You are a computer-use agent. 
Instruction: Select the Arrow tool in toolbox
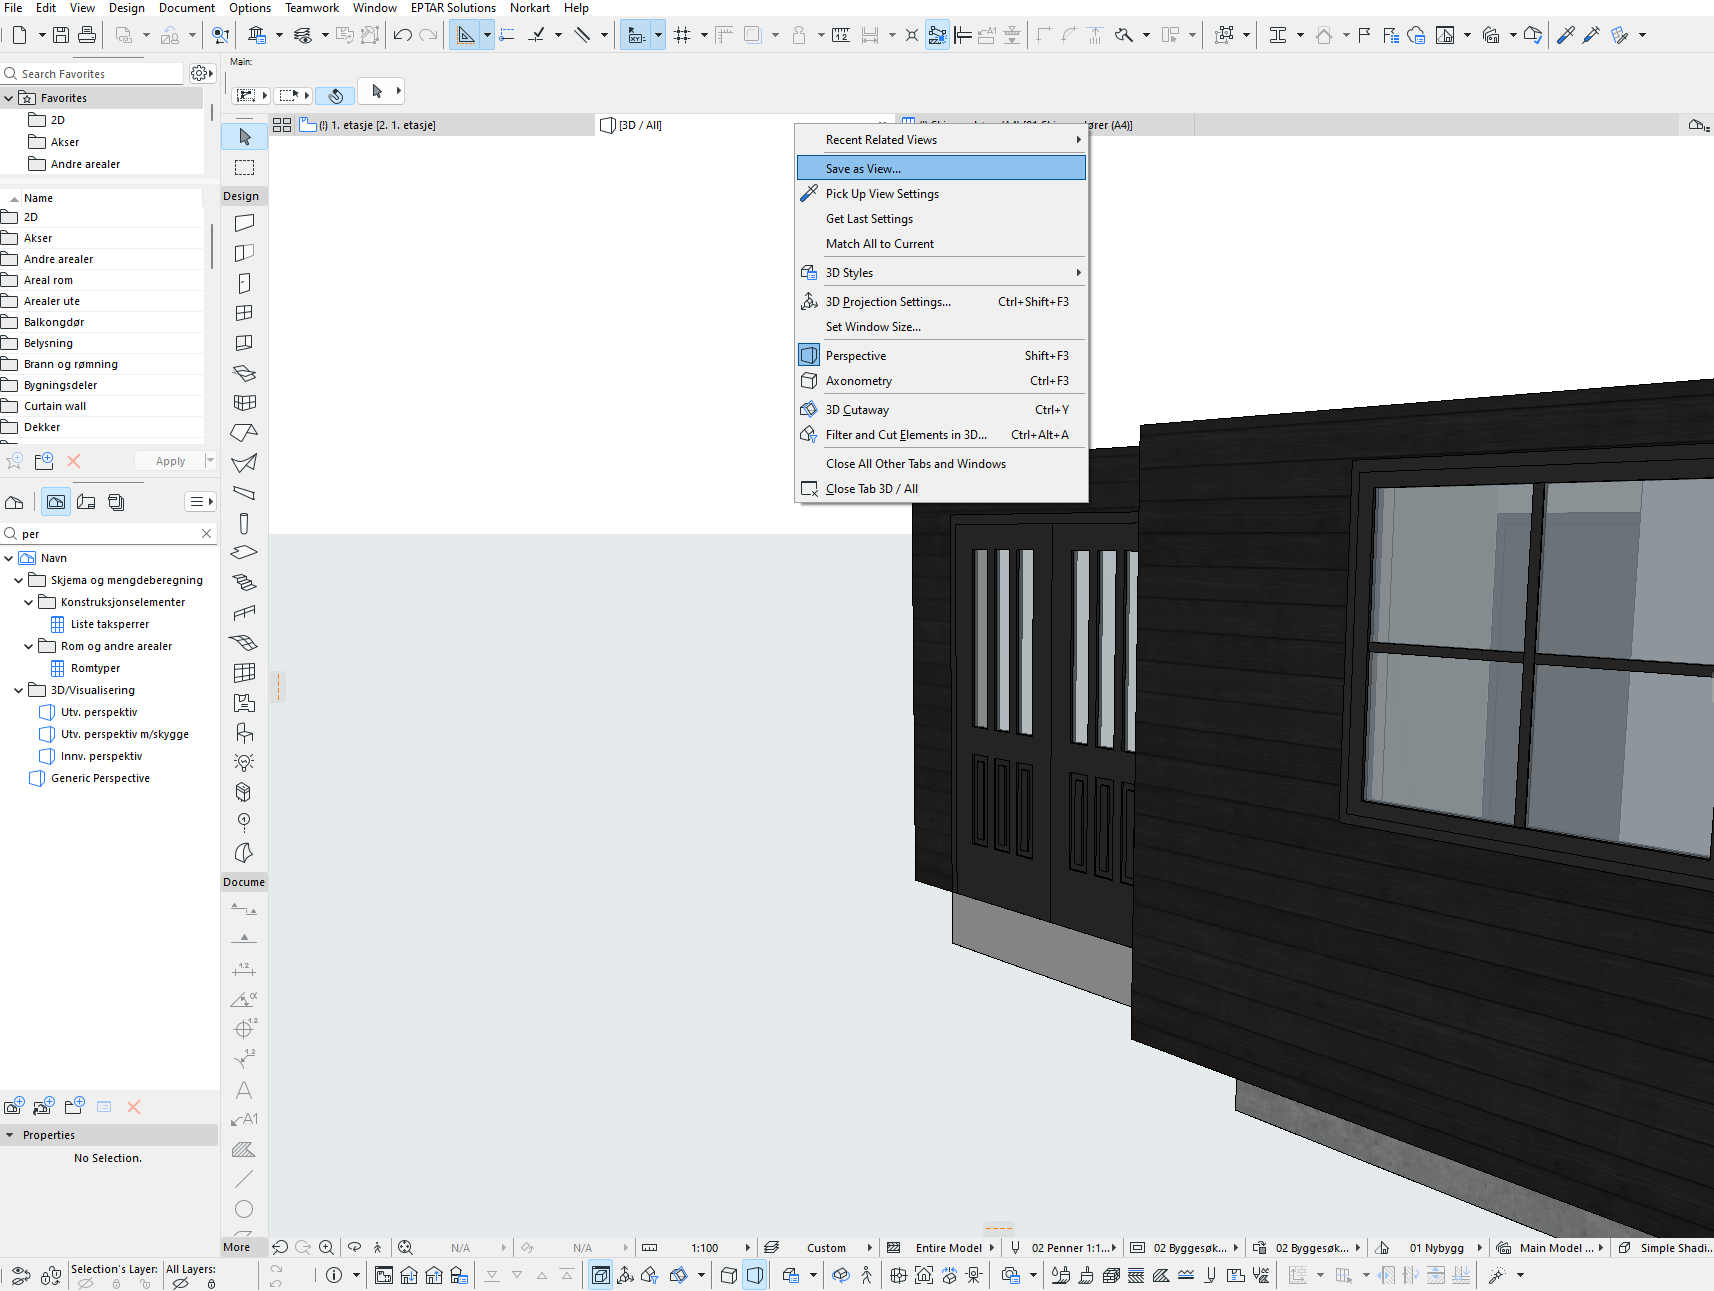[x=244, y=137]
